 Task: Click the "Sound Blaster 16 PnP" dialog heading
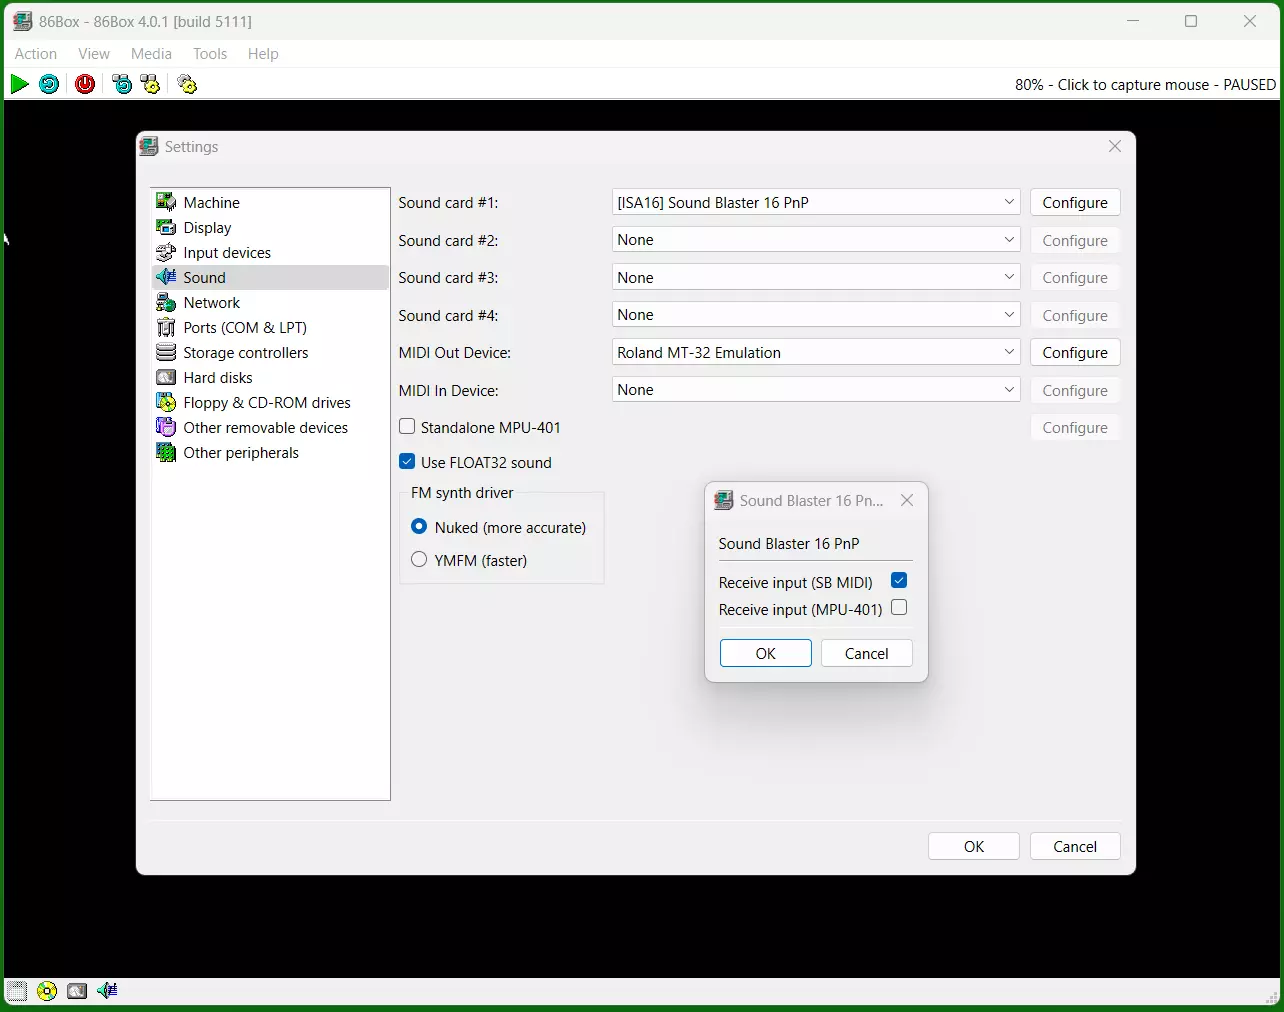click(x=789, y=544)
